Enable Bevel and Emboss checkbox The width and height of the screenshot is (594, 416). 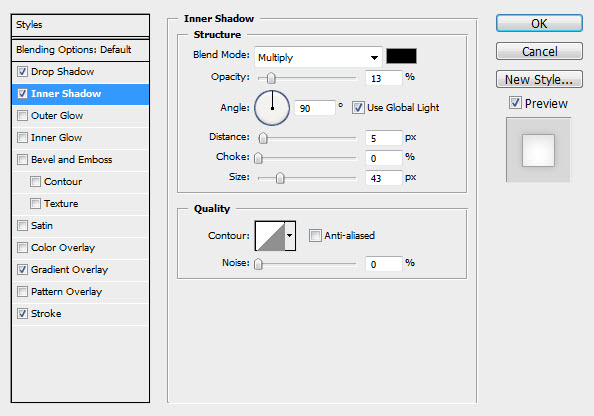coord(22,160)
